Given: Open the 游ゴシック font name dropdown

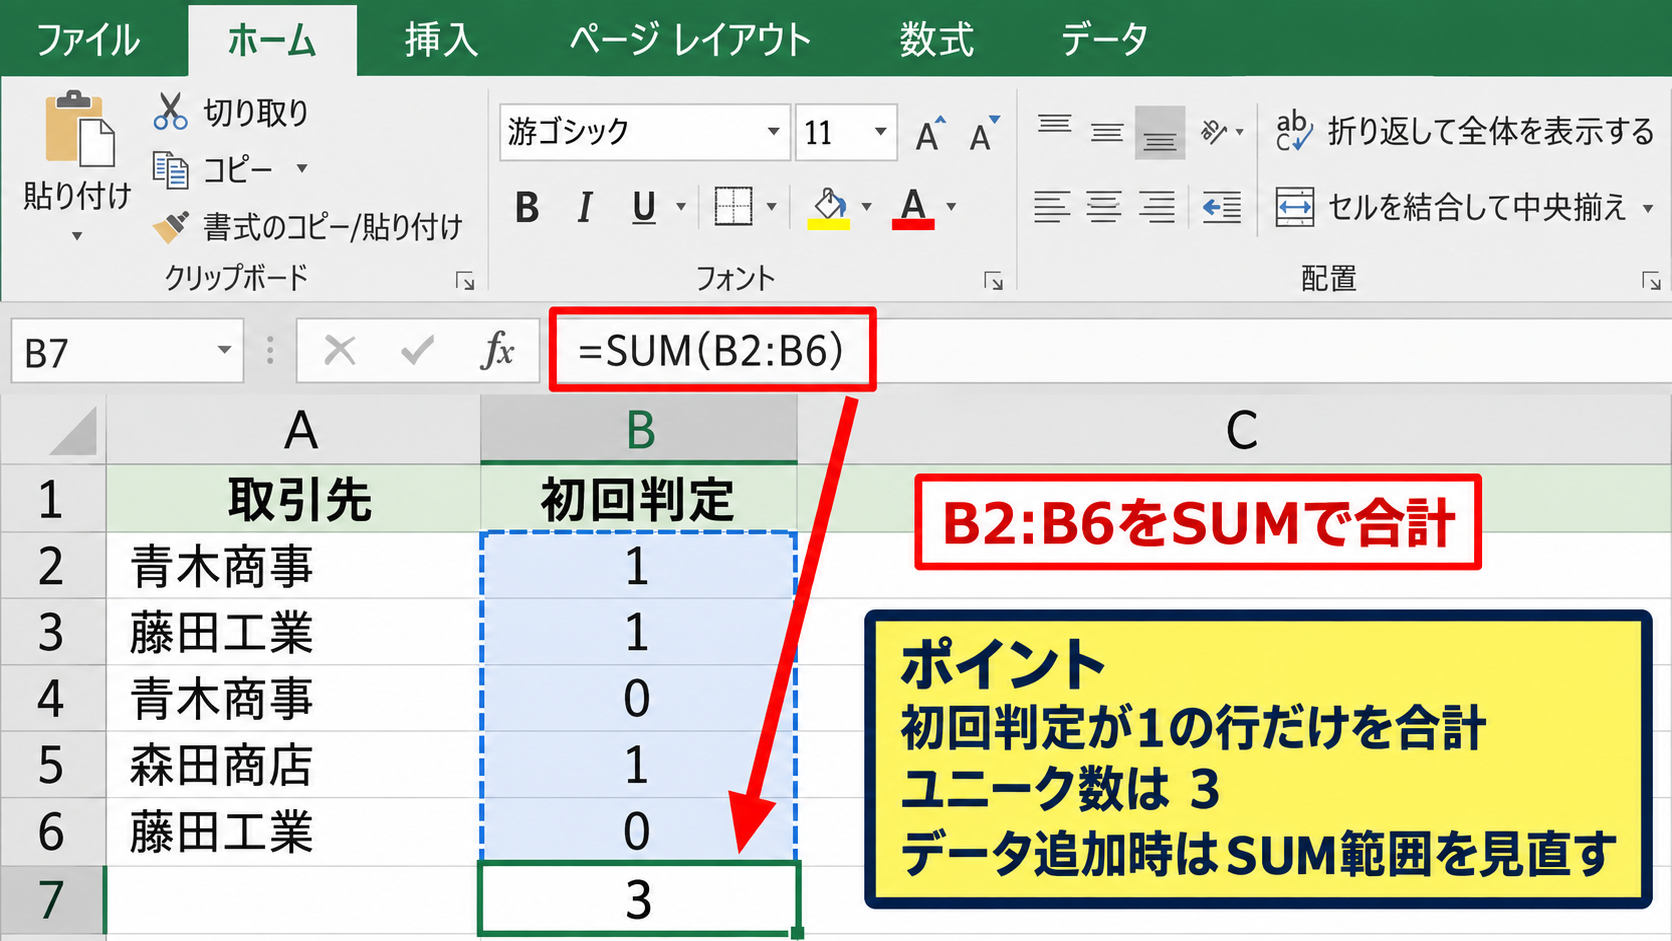Looking at the screenshot, I should 773,131.
